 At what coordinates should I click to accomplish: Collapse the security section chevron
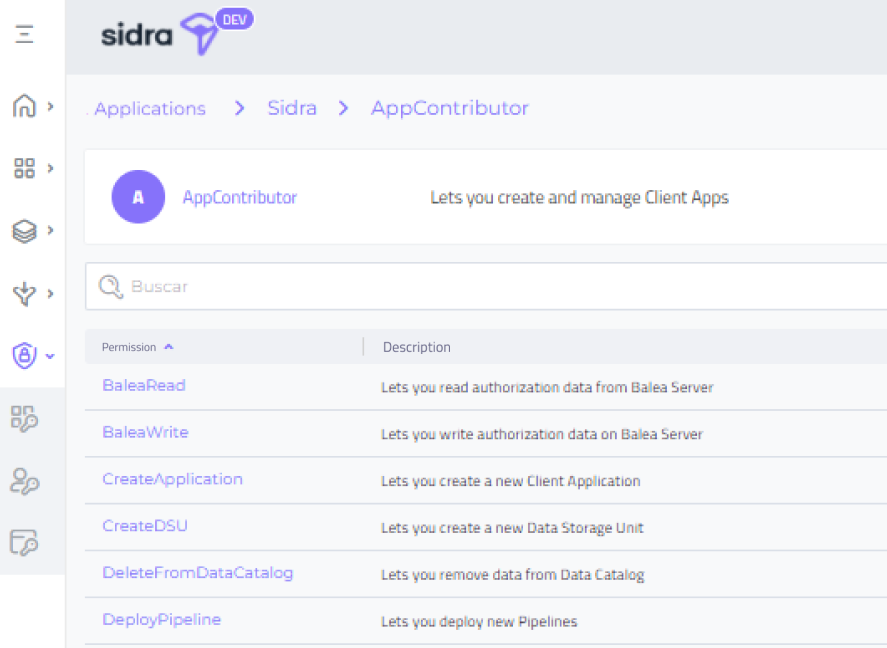[x=51, y=356]
